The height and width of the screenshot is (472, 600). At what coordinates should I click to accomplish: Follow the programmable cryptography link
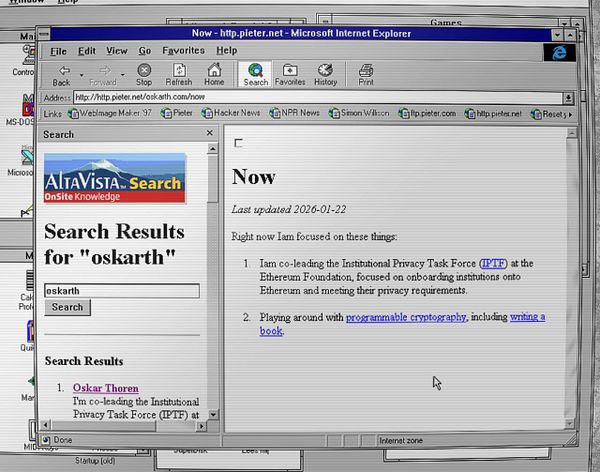(x=406, y=317)
